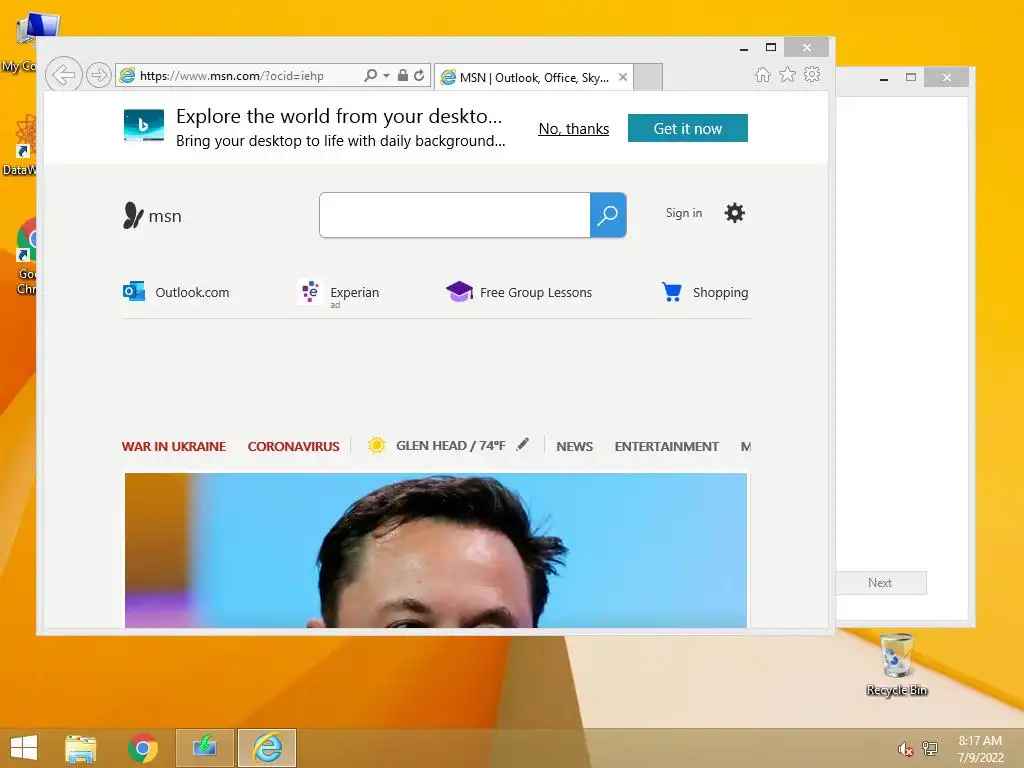Open MSN page settings gear
1024x768 pixels.
tap(735, 213)
